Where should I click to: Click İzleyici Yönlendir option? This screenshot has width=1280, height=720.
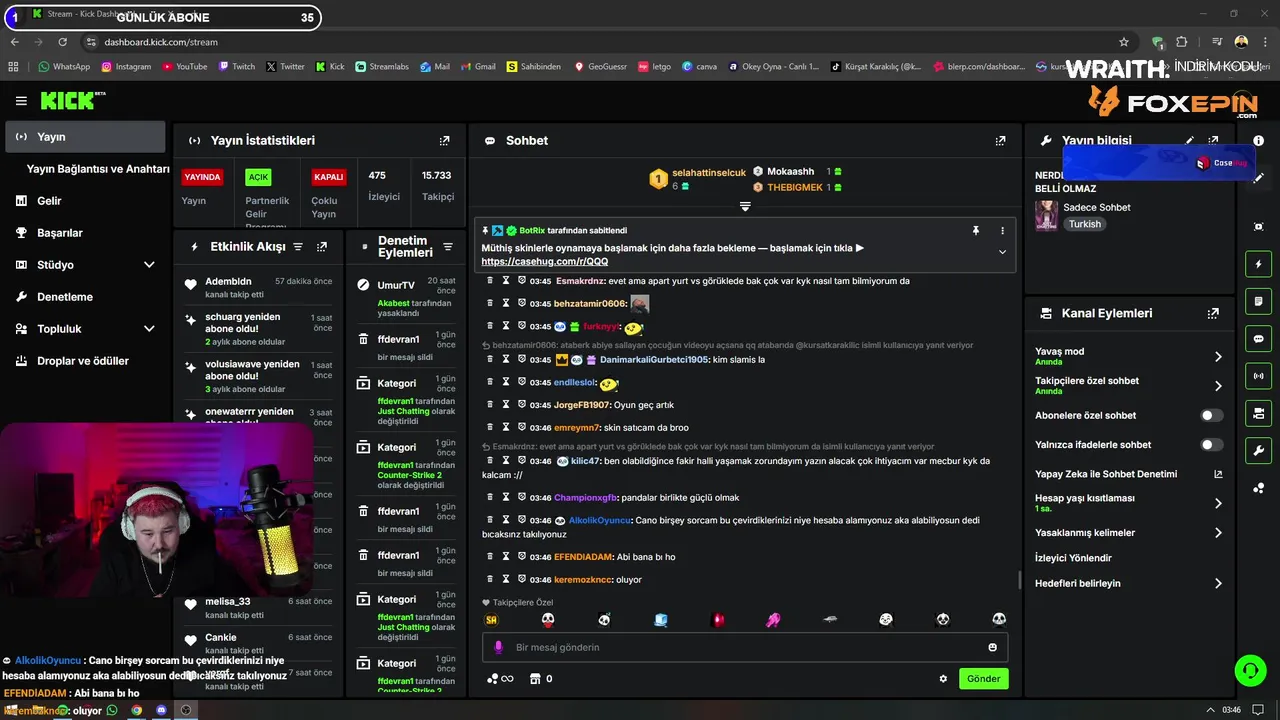[x=1073, y=558]
